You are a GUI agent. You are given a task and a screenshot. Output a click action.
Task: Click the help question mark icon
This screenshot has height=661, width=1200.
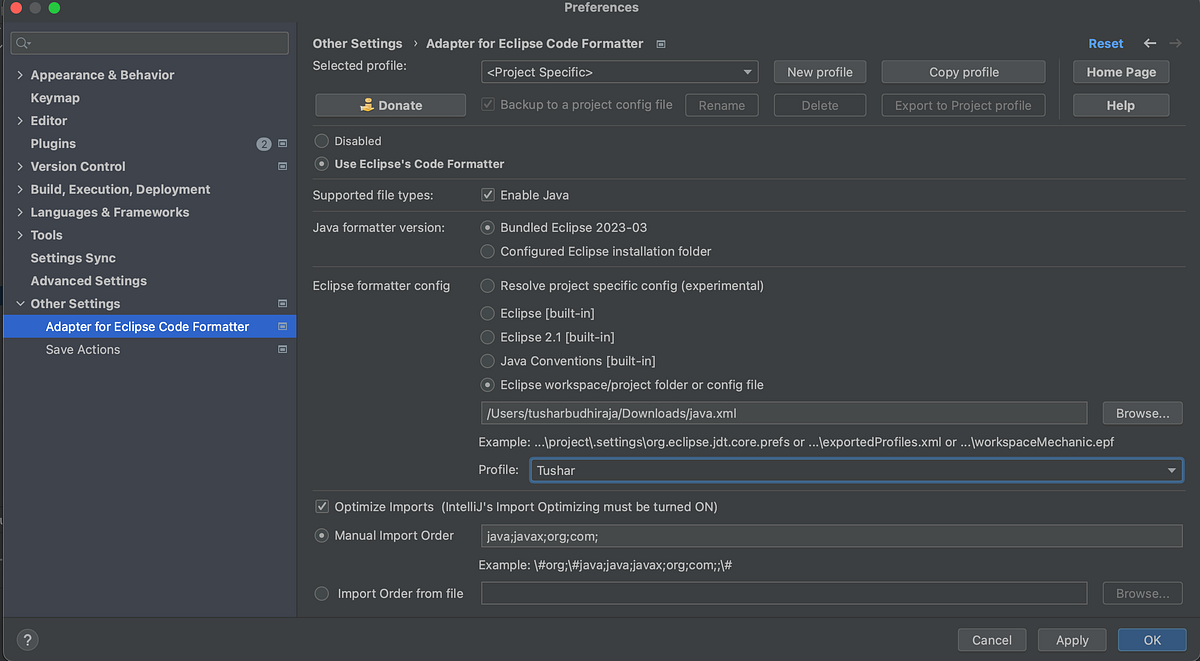coord(26,639)
